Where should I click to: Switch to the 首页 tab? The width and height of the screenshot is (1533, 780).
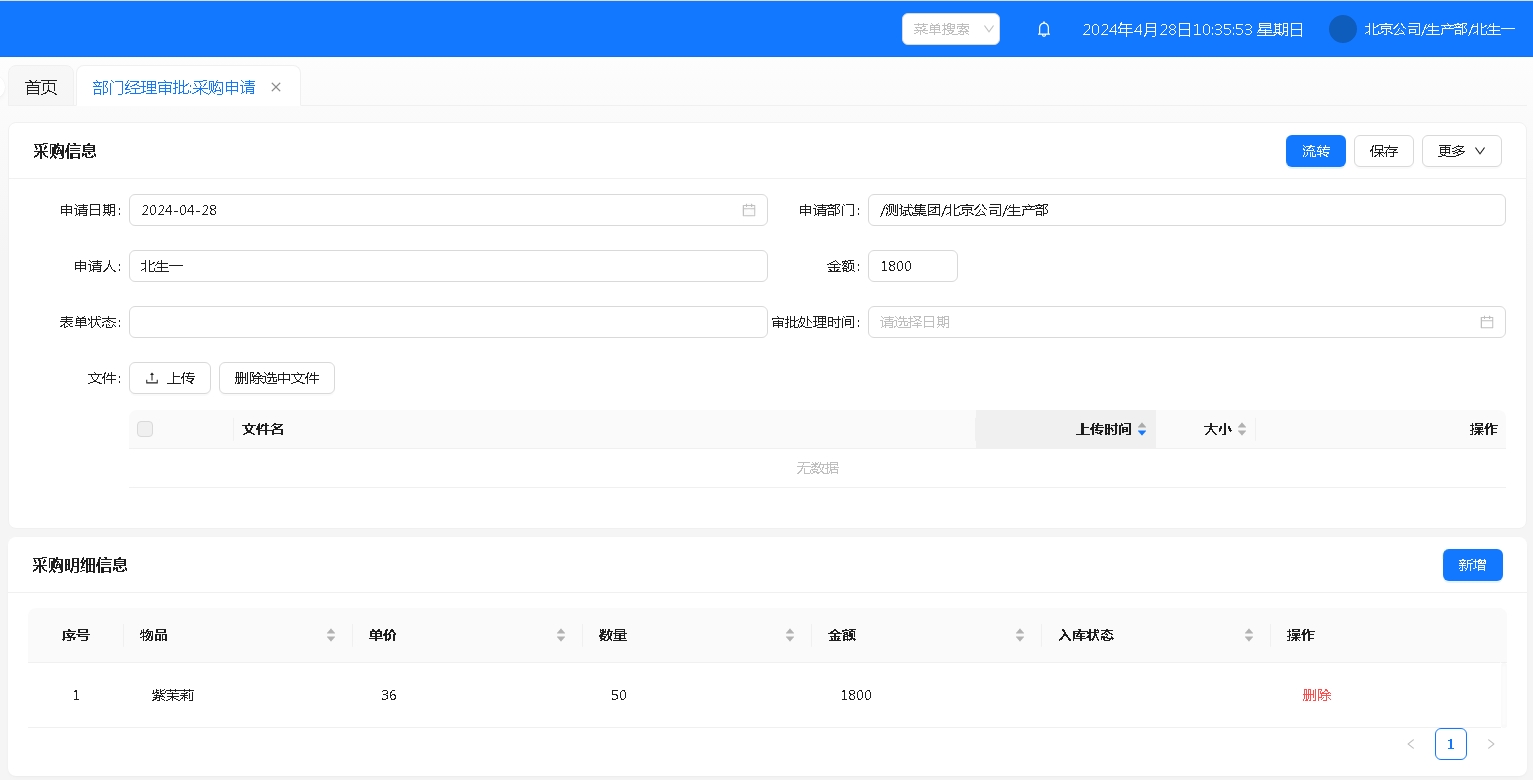(x=41, y=87)
